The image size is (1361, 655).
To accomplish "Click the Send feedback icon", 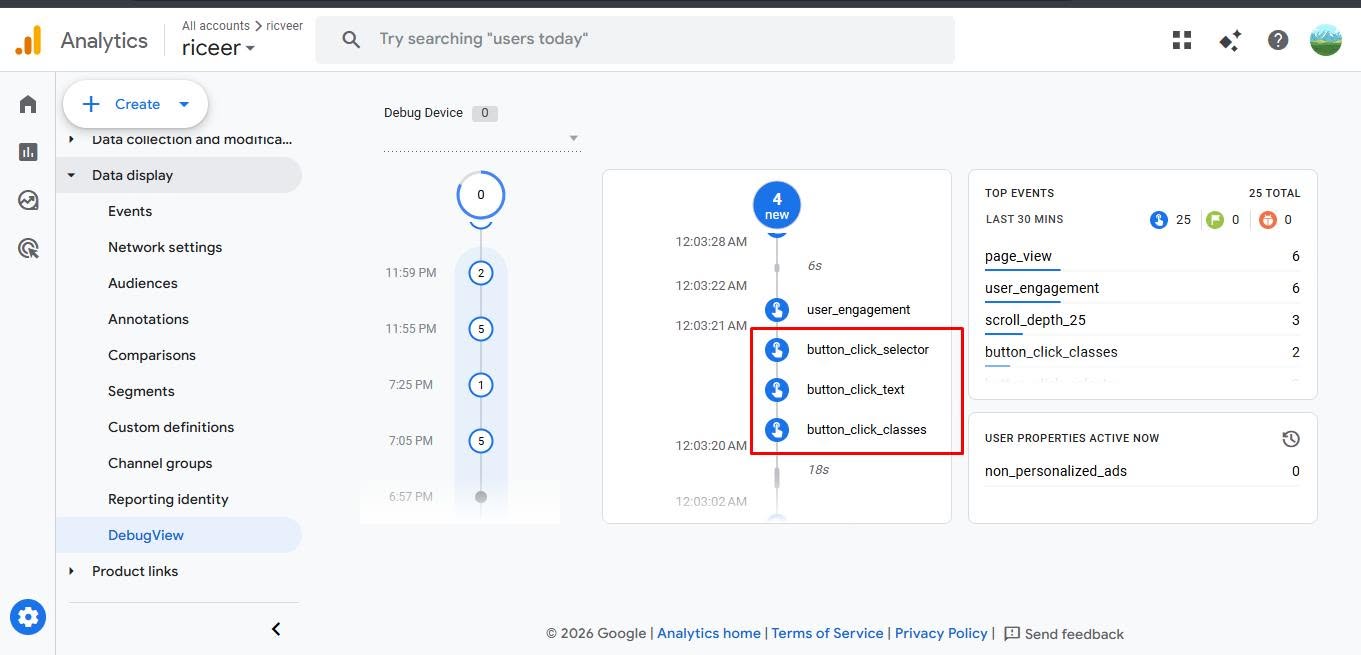I will pyautogui.click(x=1012, y=633).
